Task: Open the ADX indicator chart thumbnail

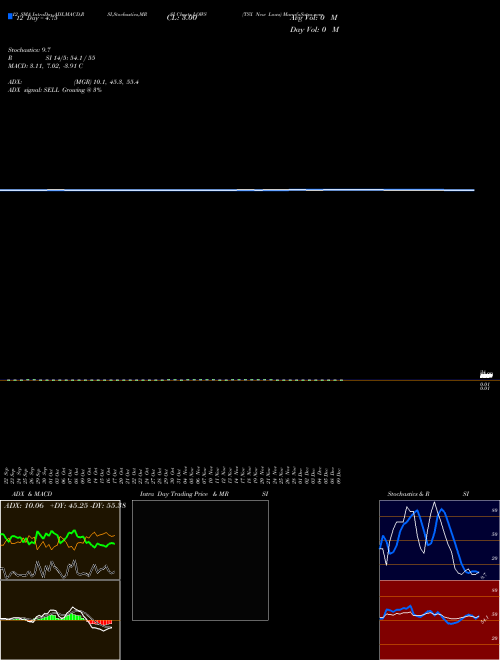Action: (x=60, y=540)
